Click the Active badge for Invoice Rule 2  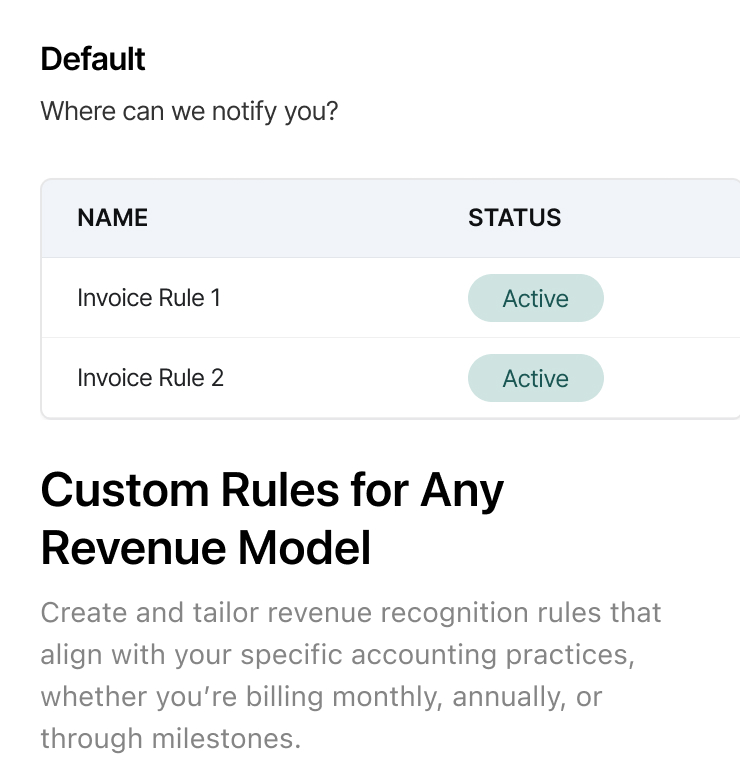[x=535, y=378]
